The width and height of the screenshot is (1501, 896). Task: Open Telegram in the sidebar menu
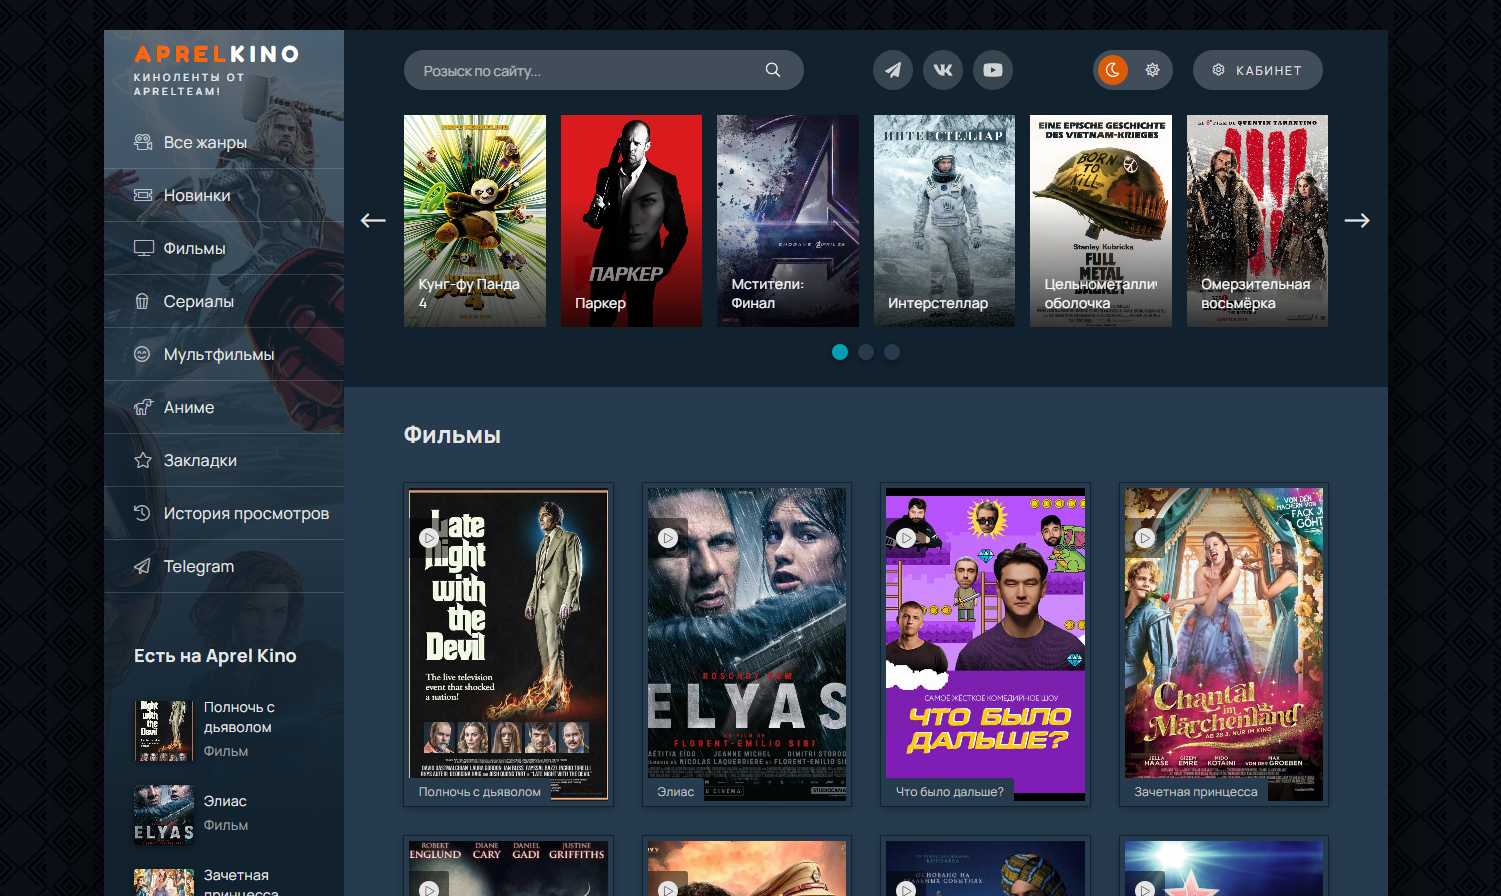pos(224,566)
